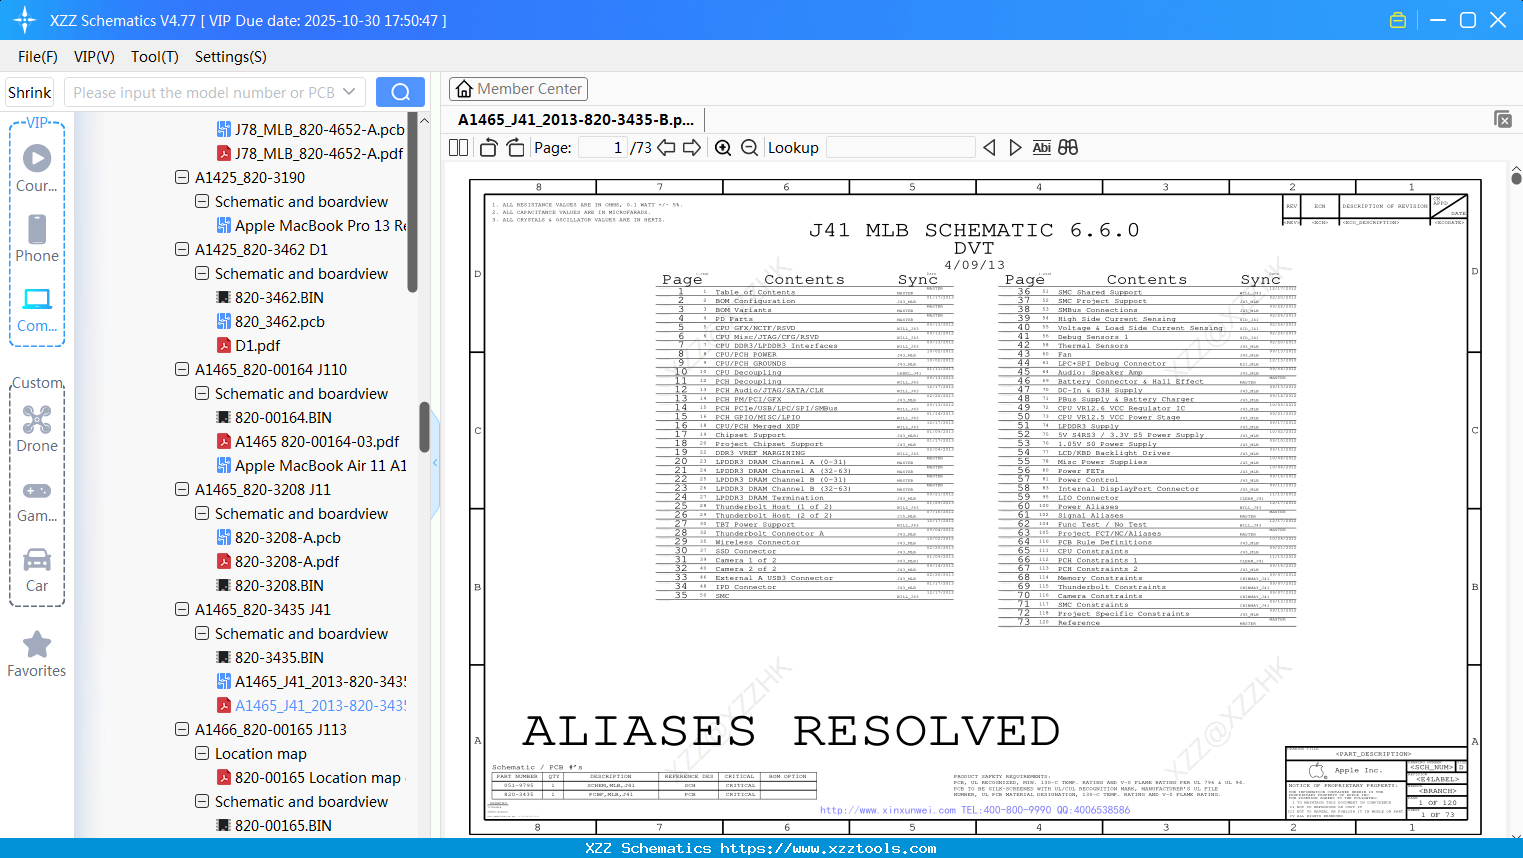Open A1465 820-00164-03.pdf schematic
Screen dimensions: 1523x858
pos(308,442)
